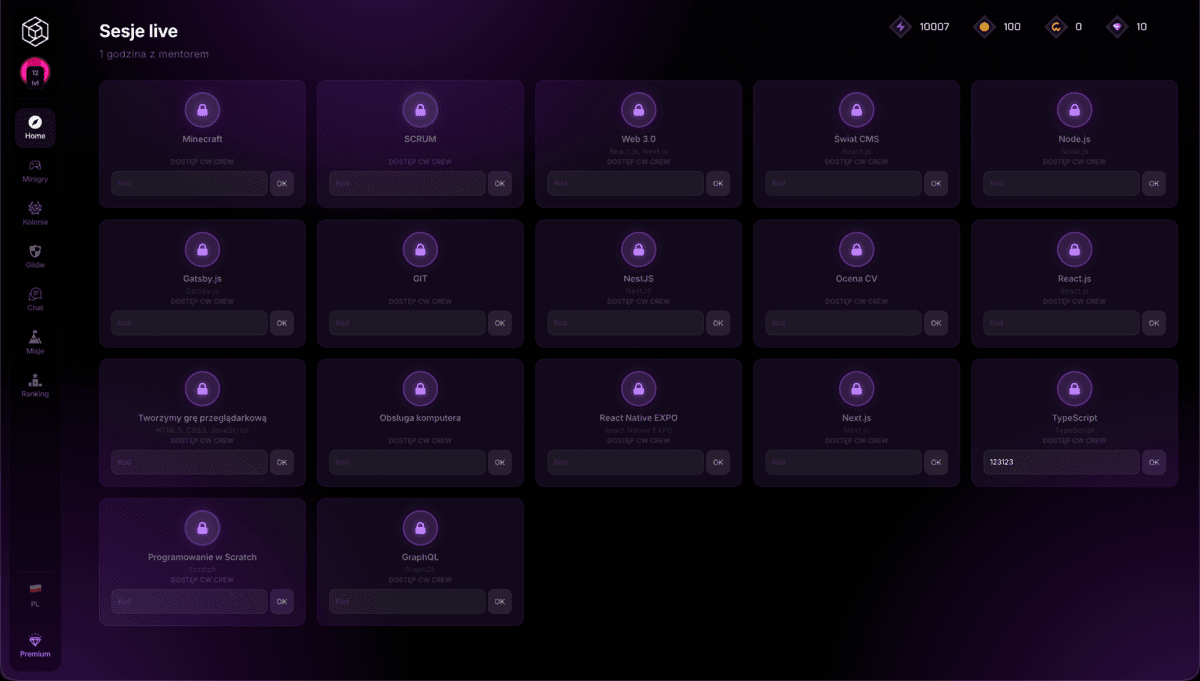Image resolution: width=1200 pixels, height=681 pixels.
Task: Submit the SCRUM code with OK
Action: [x=500, y=183]
